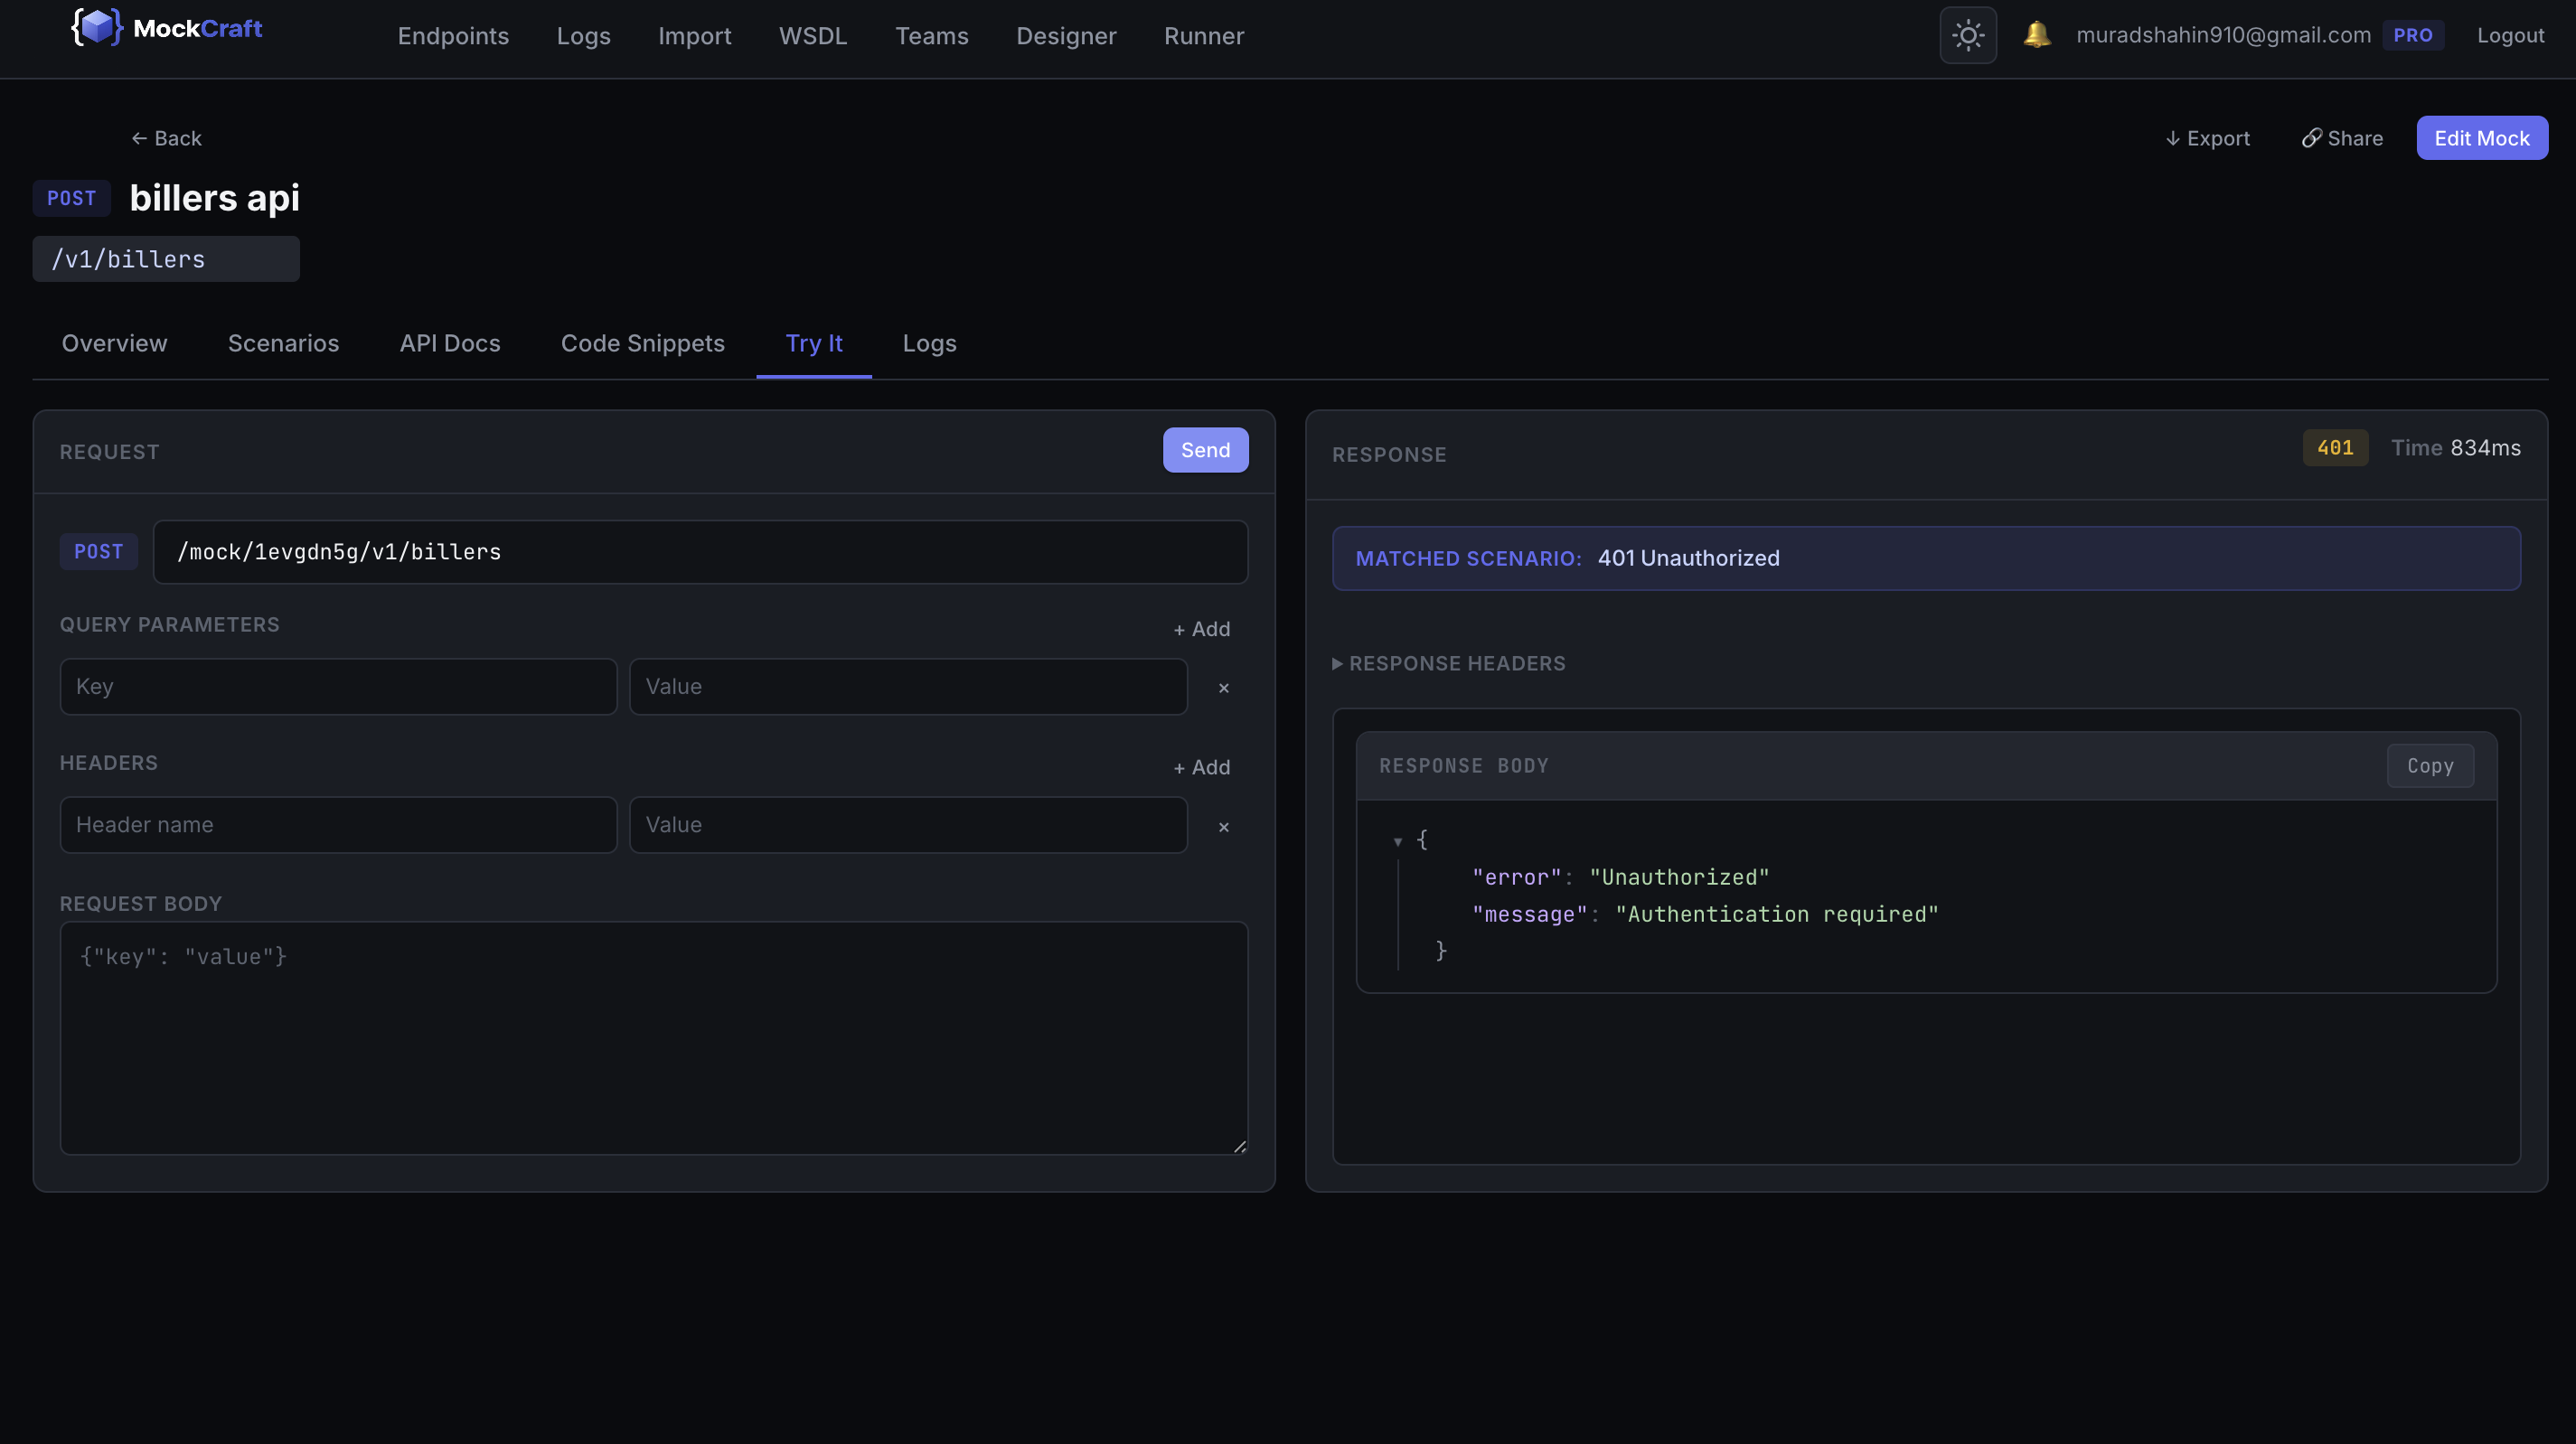This screenshot has width=2576, height=1444.
Task: Click into the request body textarea
Action: click(x=653, y=1038)
